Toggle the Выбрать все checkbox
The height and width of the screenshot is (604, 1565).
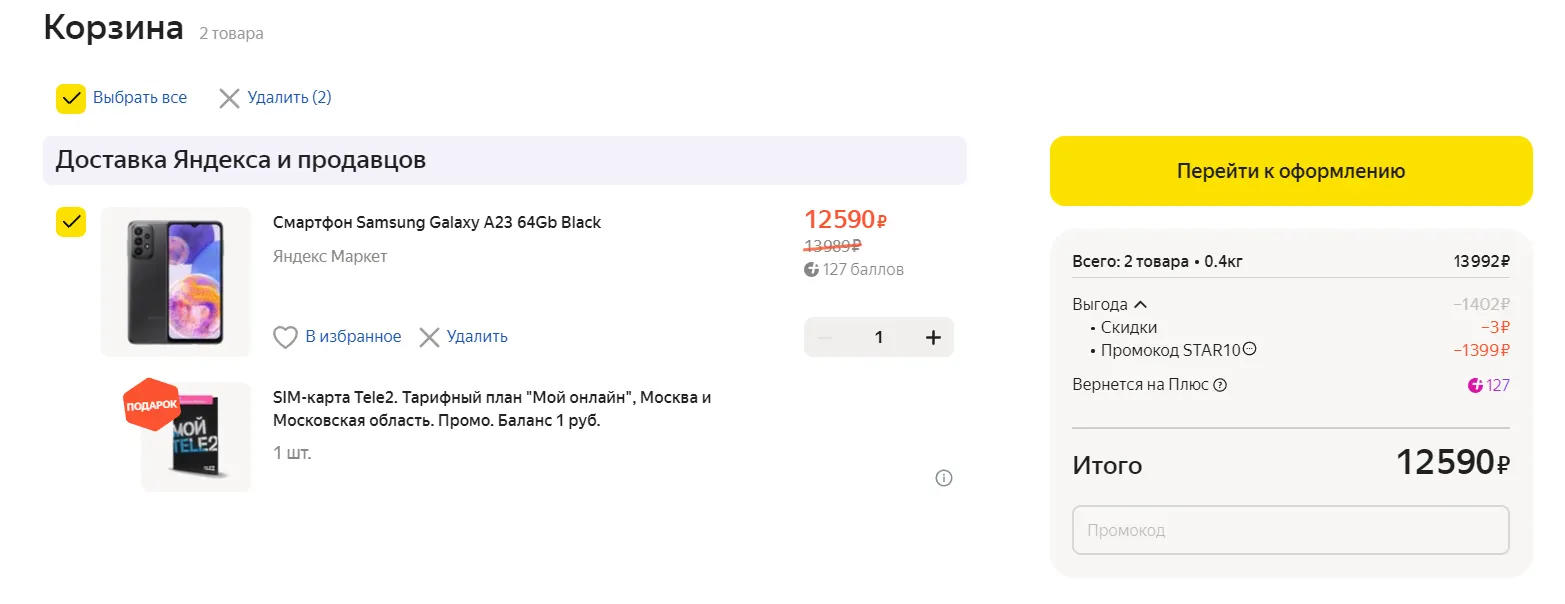(x=70, y=98)
